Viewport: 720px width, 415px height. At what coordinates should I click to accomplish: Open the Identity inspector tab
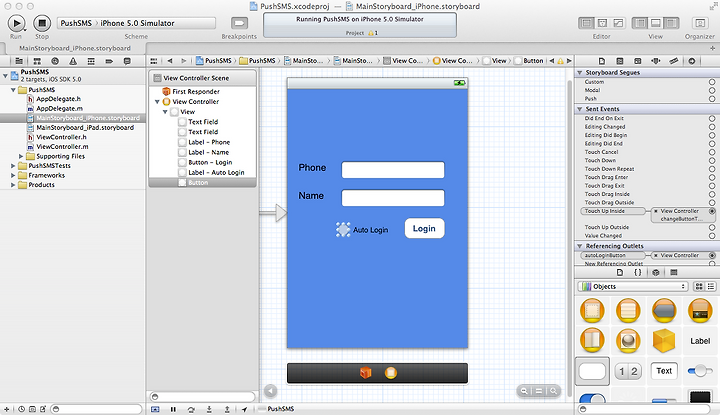[637, 61]
